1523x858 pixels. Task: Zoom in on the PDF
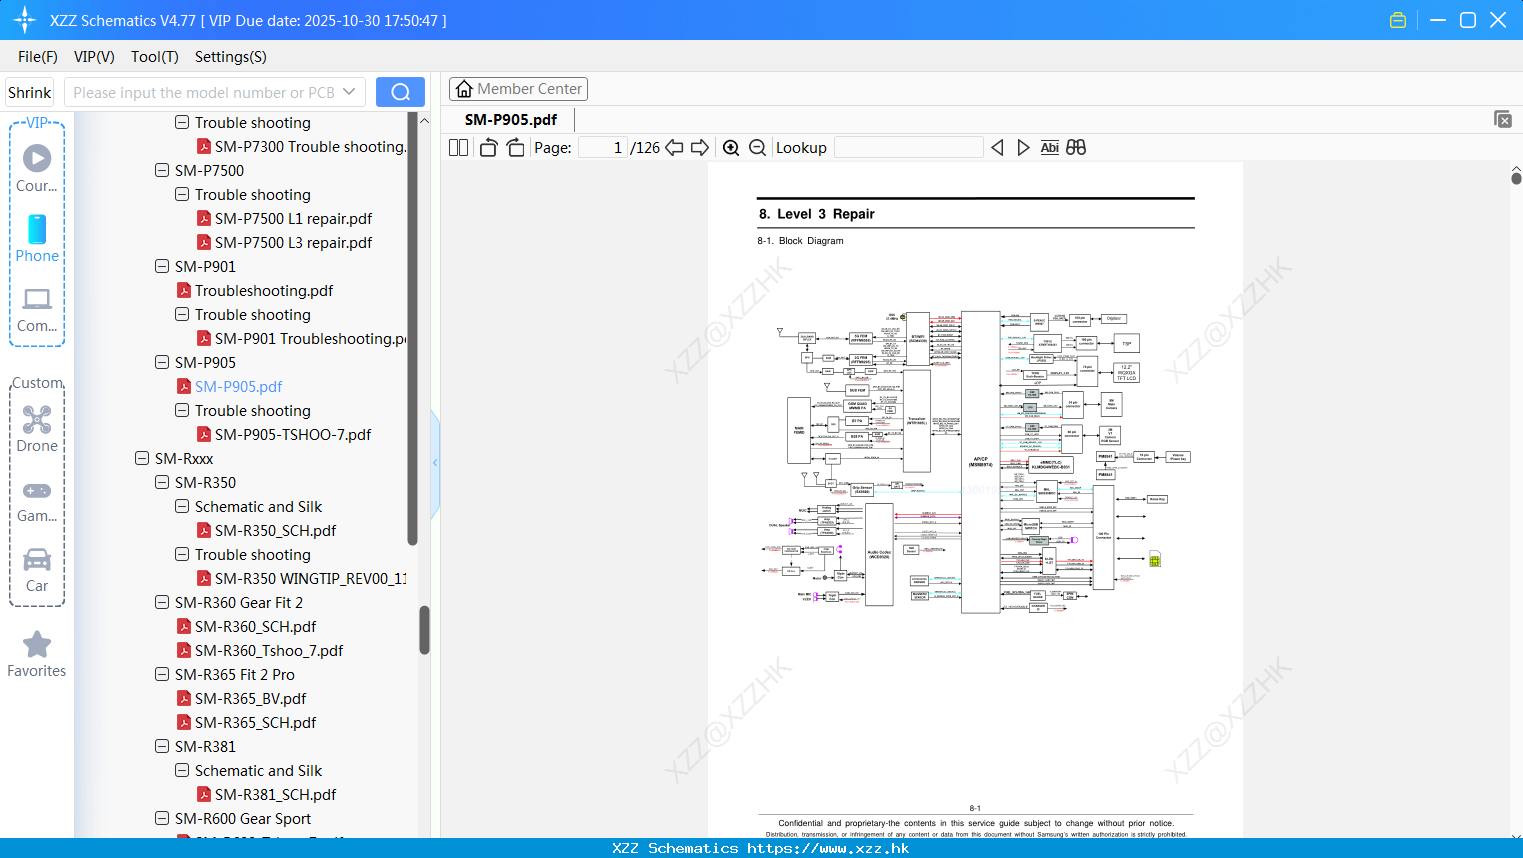[x=731, y=147]
